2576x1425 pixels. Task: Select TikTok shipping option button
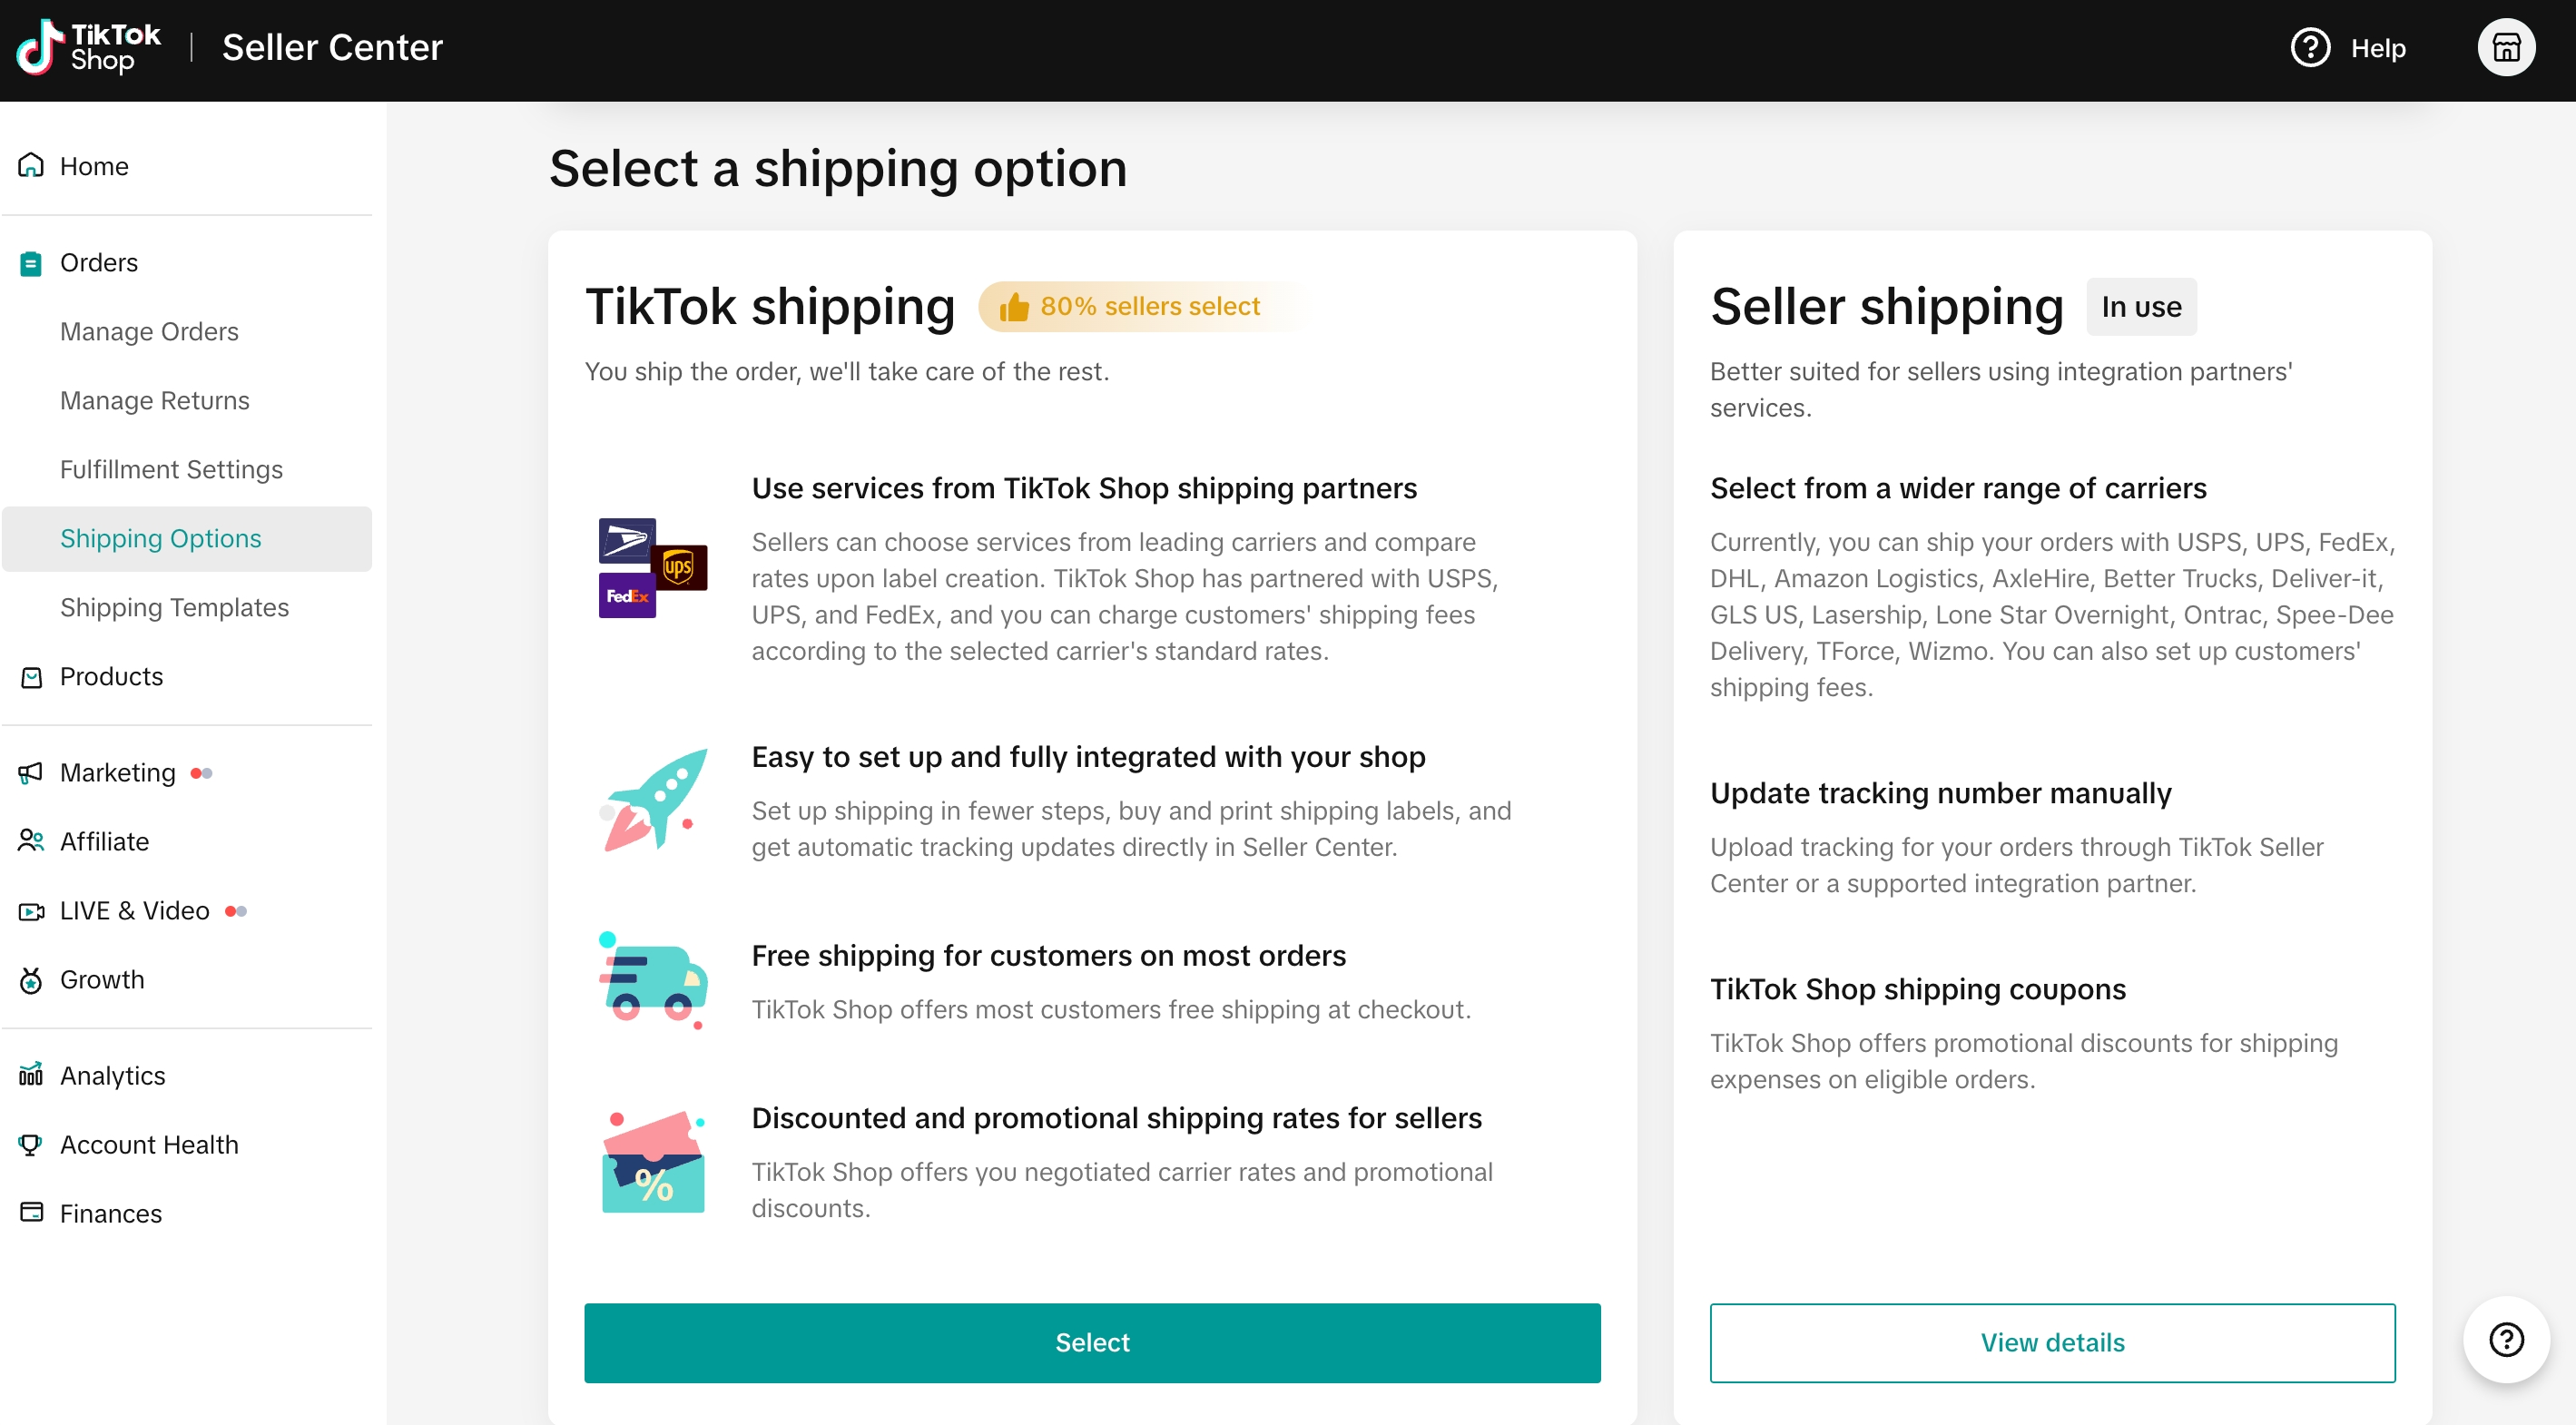(x=1091, y=1342)
